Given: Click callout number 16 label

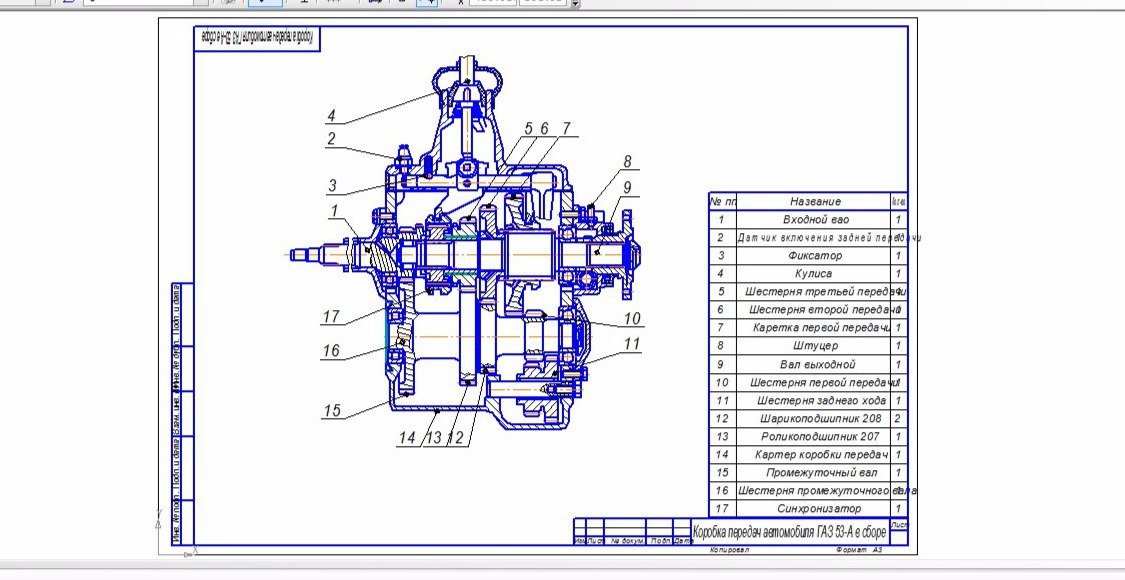Looking at the screenshot, I should (x=331, y=350).
